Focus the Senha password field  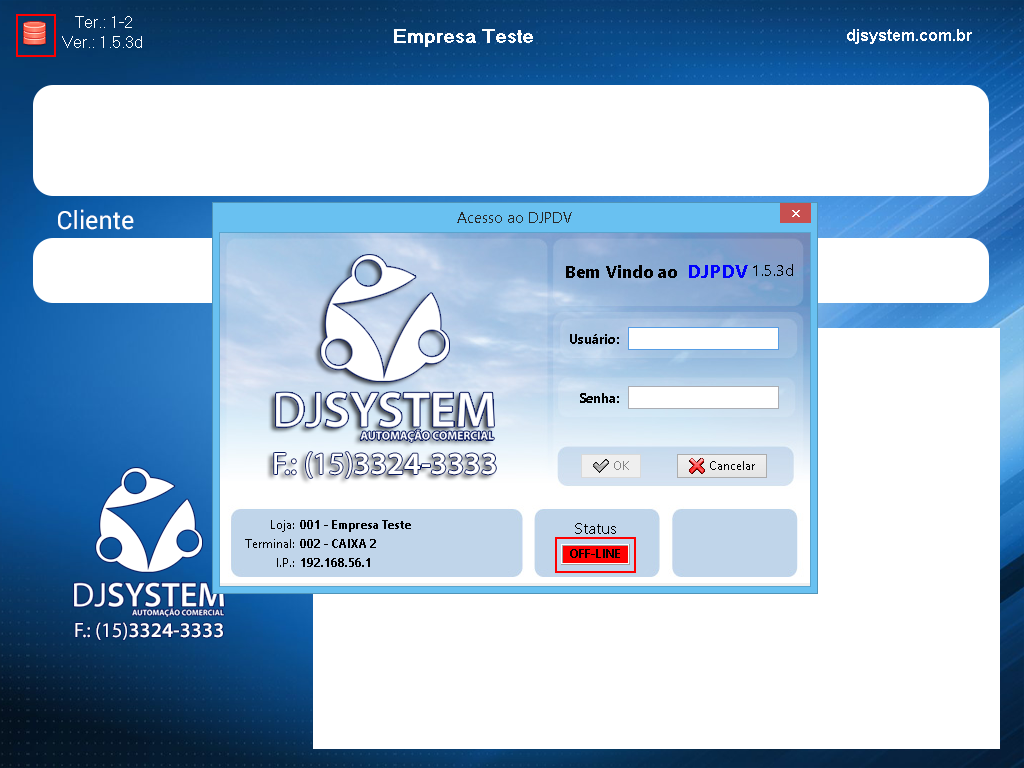(x=703, y=397)
